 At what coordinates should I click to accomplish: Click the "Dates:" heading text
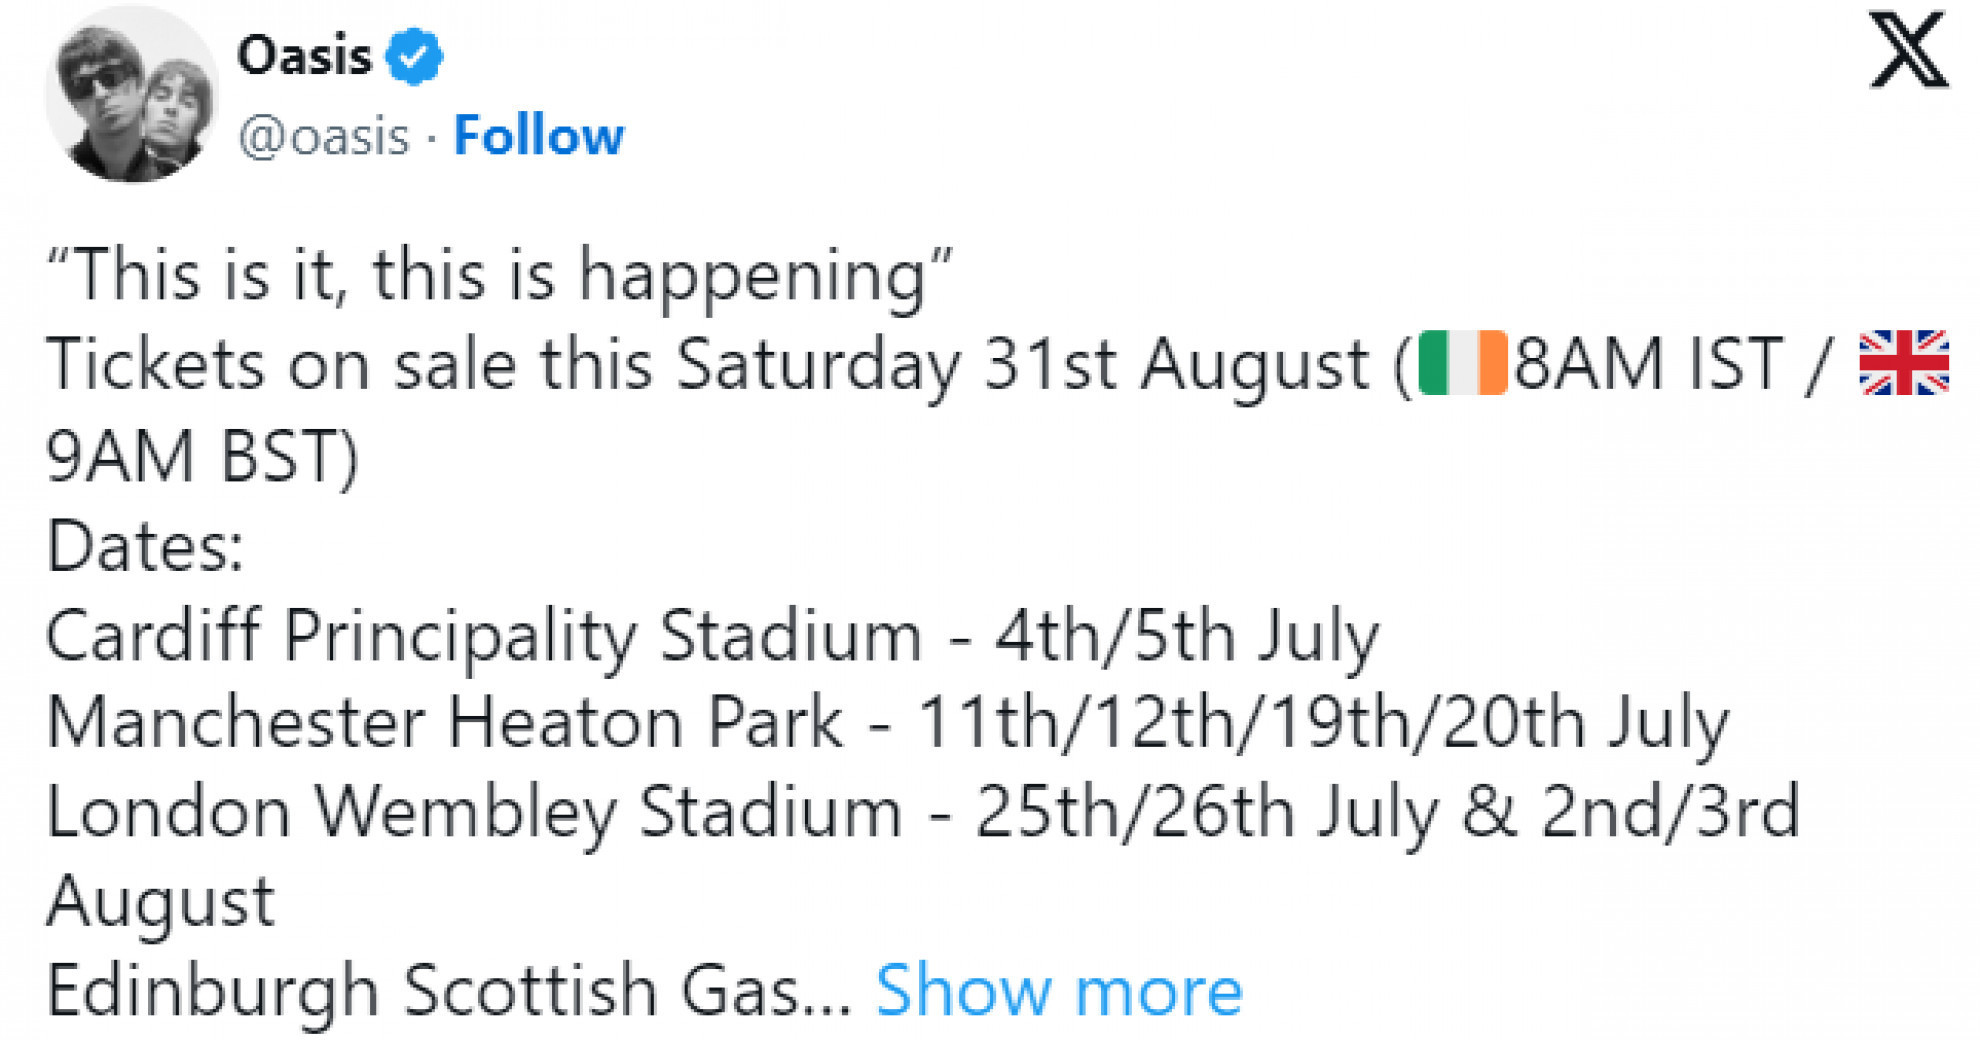pyautogui.click(x=145, y=547)
